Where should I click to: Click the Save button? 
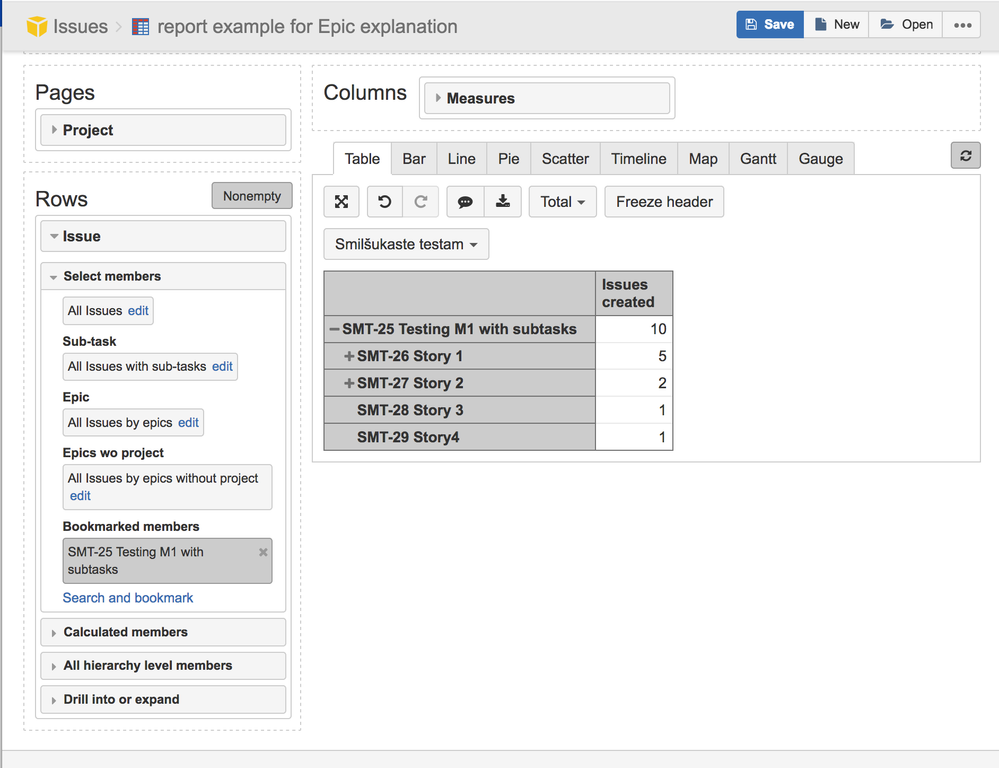click(x=769, y=25)
